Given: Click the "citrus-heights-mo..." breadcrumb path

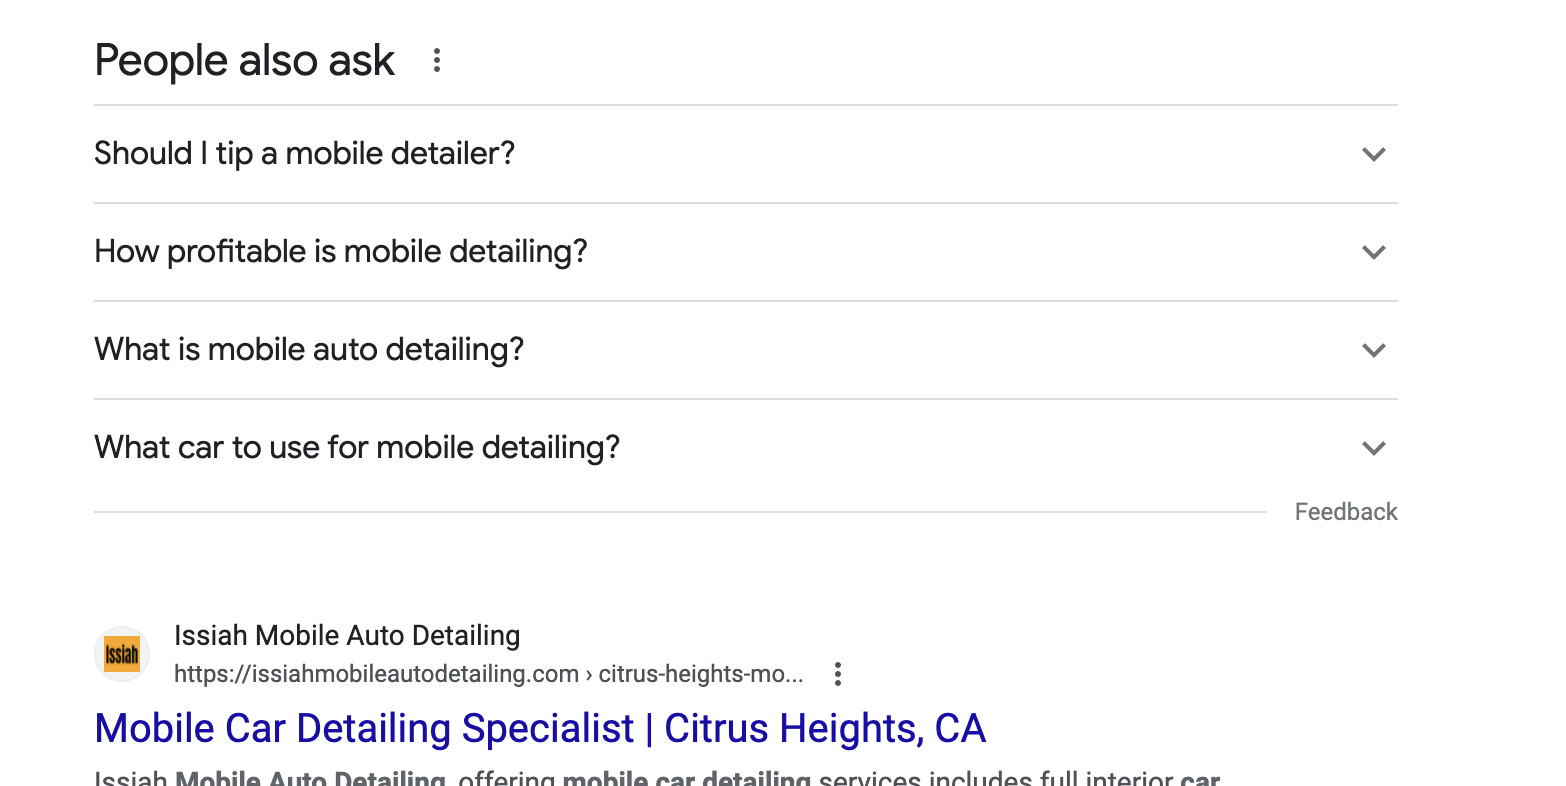Looking at the screenshot, I should click(x=701, y=674).
